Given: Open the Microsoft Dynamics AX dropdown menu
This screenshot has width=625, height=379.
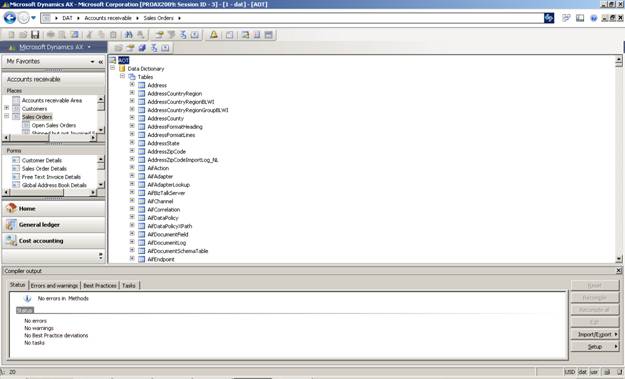Looking at the screenshot, I should [x=54, y=47].
